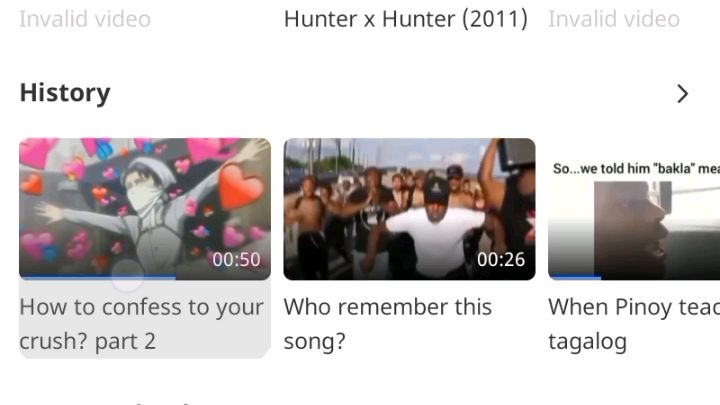
Task: Open the 'When Pinoy teac tagalog' title text
Action: point(634,324)
